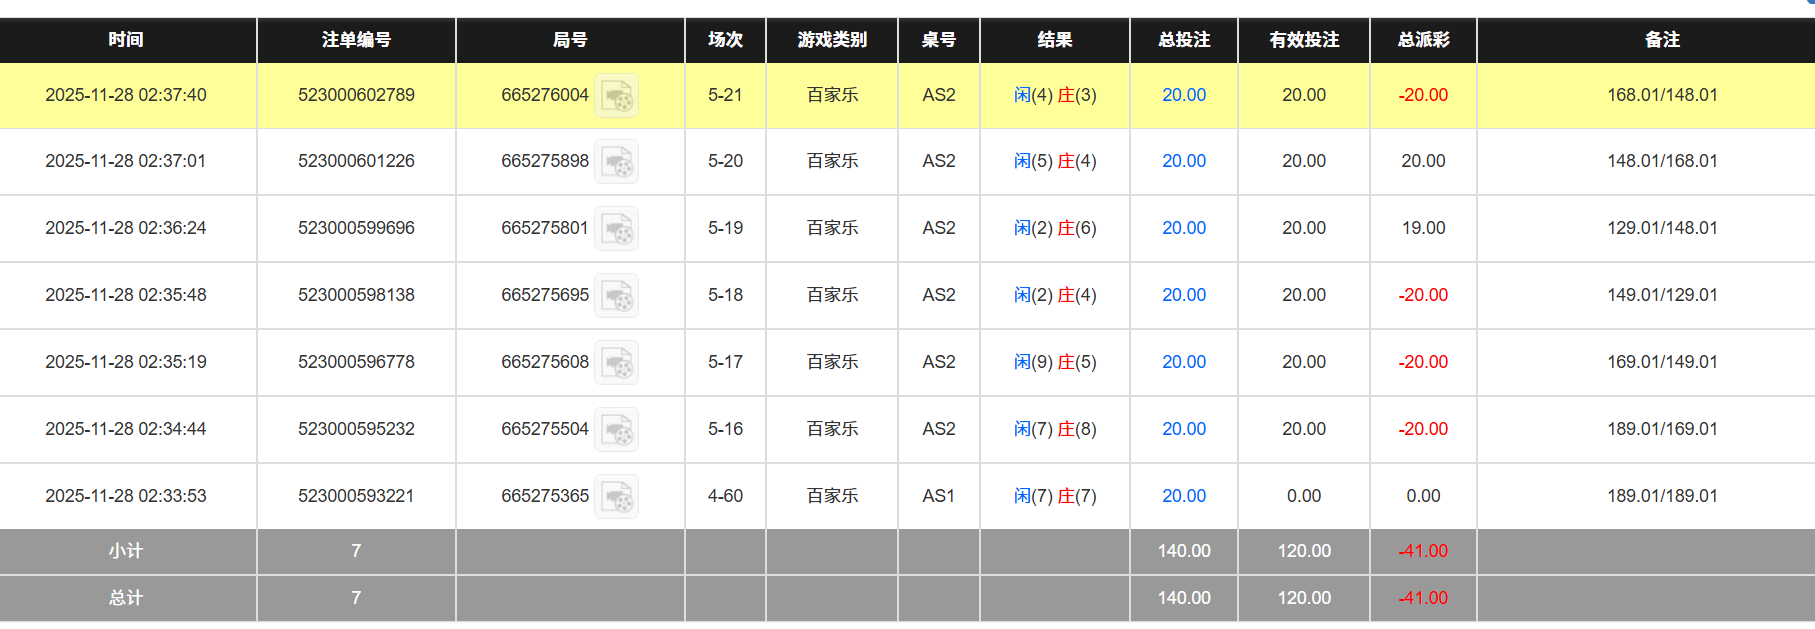Click result 闲(7) 庄(7) for table AS1
The width and height of the screenshot is (1815, 629).
(x=1055, y=496)
